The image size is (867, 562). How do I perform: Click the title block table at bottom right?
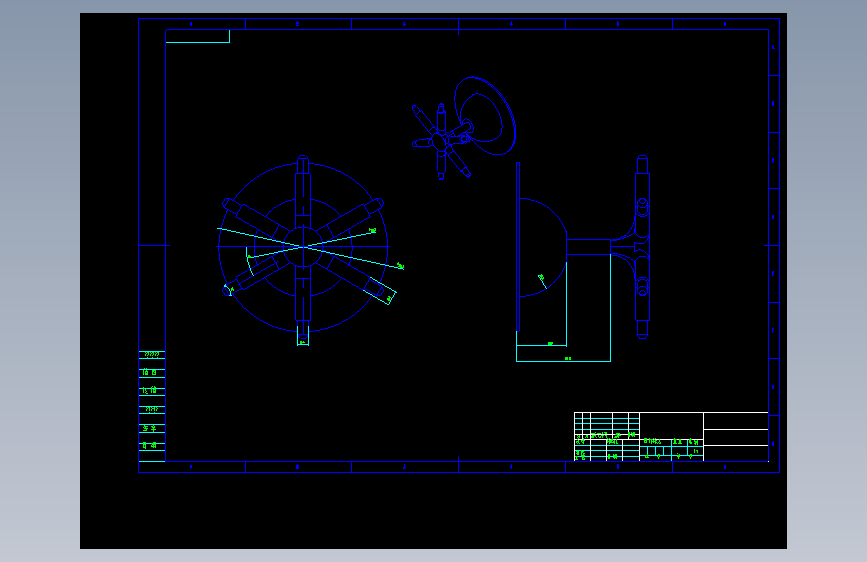click(671, 436)
